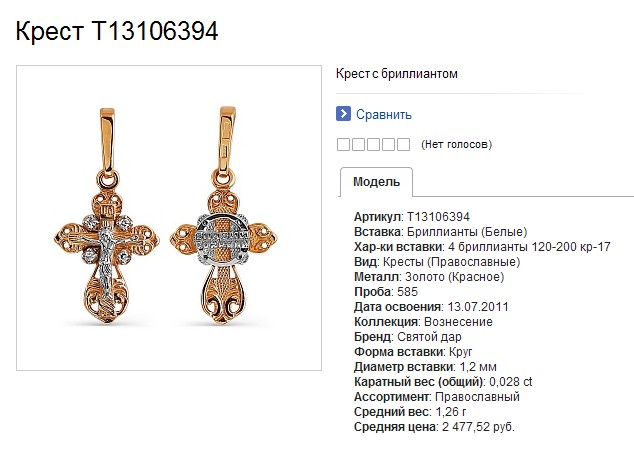Image resolution: width=634 pixels, height=454 pixels.
Task: Select the Артикул T13106394 value
Action: [x=438, y=217]
